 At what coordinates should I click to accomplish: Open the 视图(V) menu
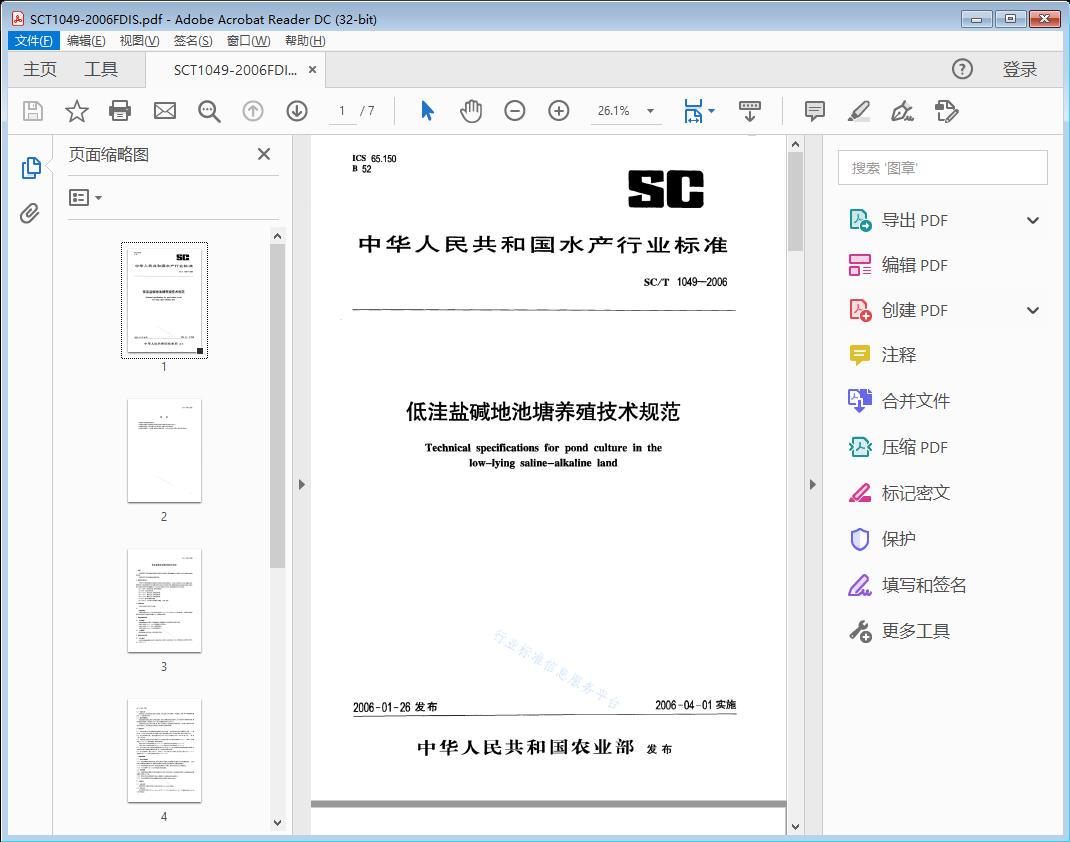139,41
